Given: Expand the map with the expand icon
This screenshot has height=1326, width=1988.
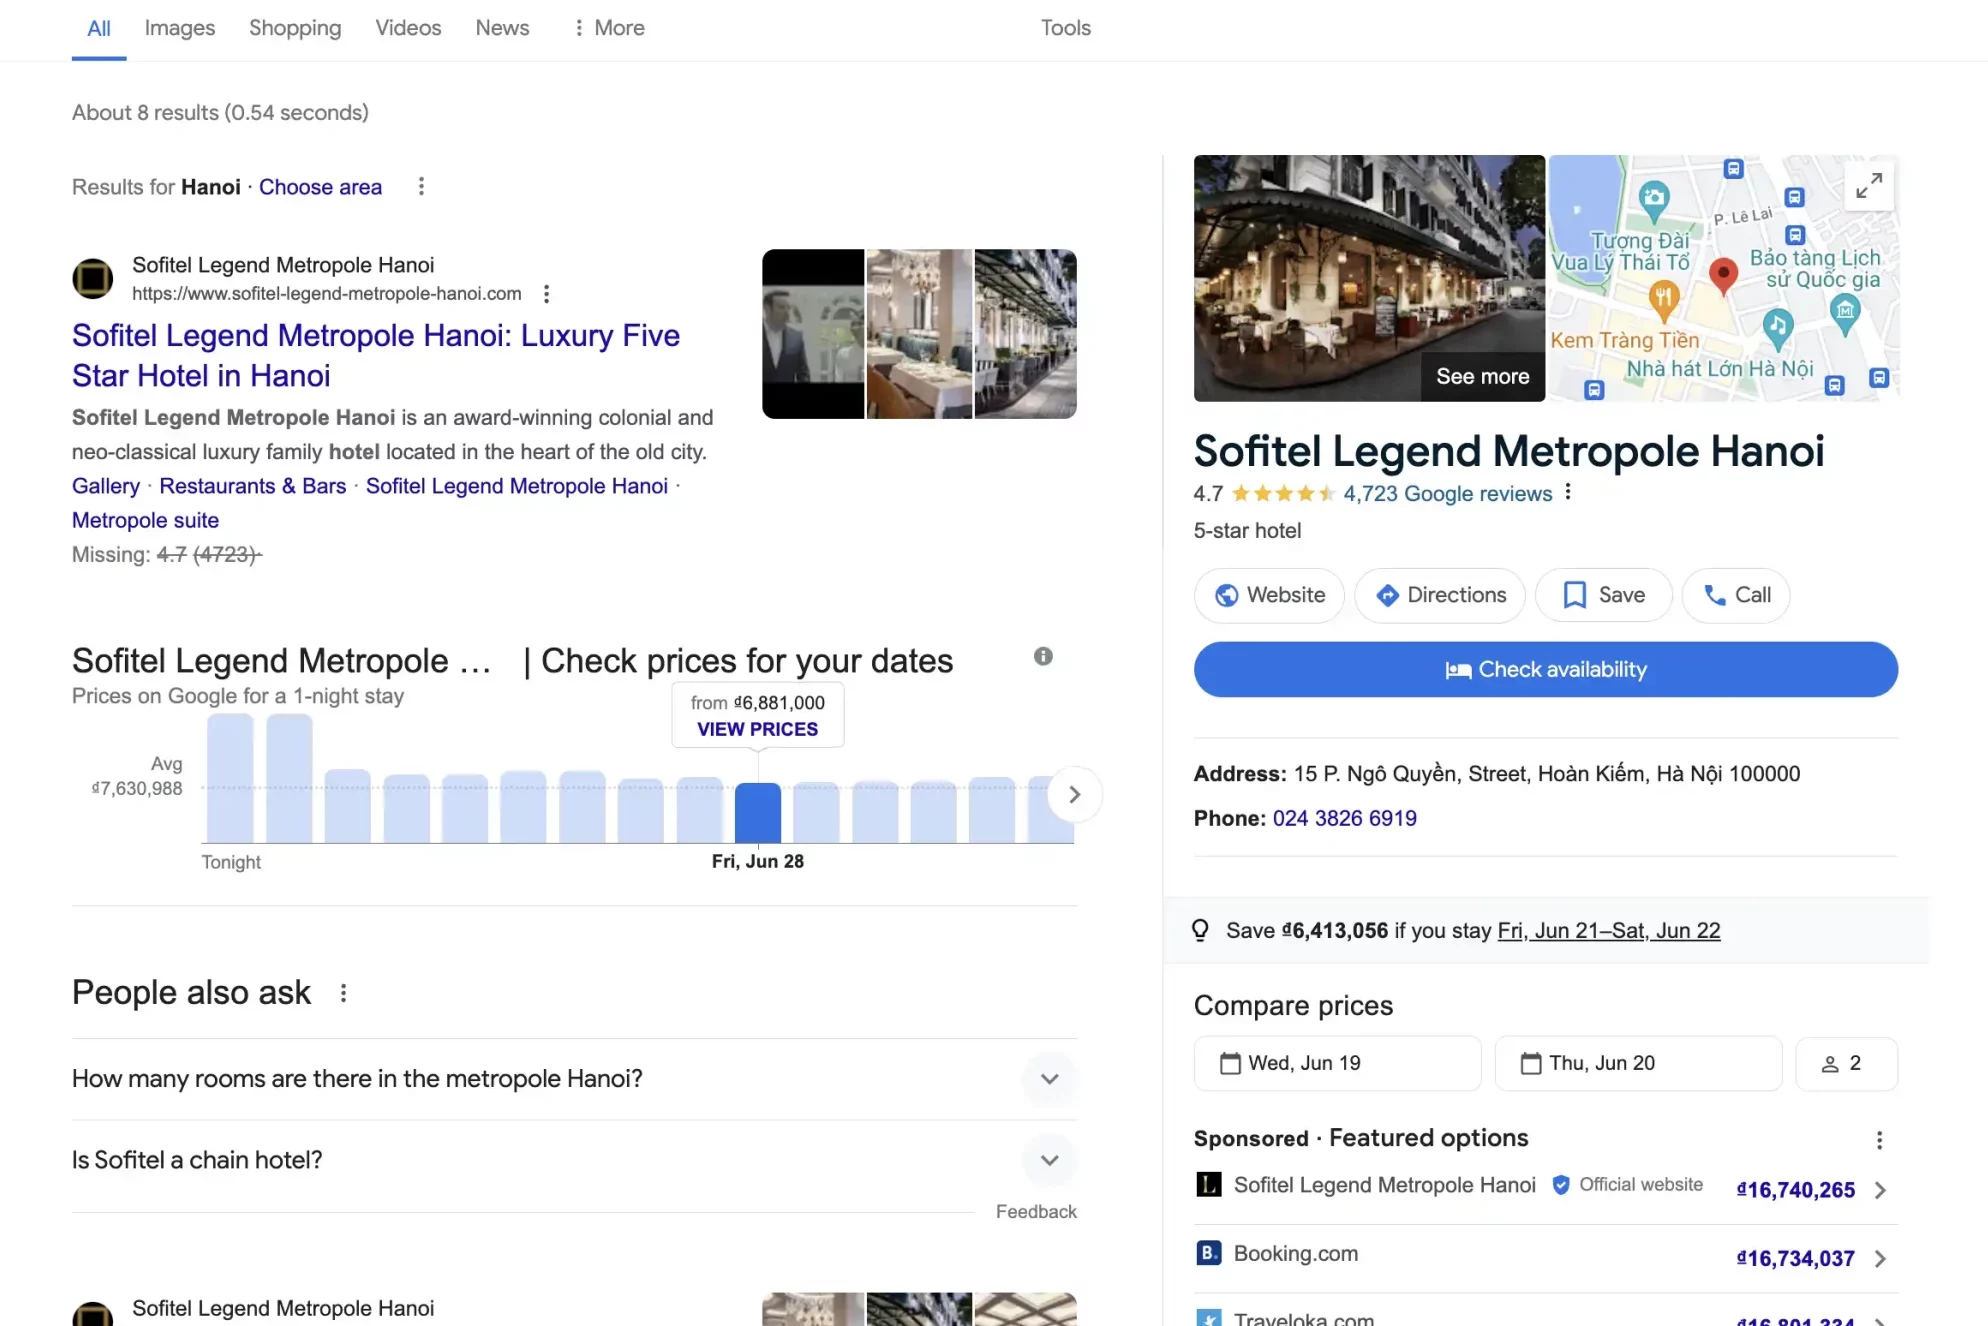Looking at the screenshot, I should point(1868,186).
